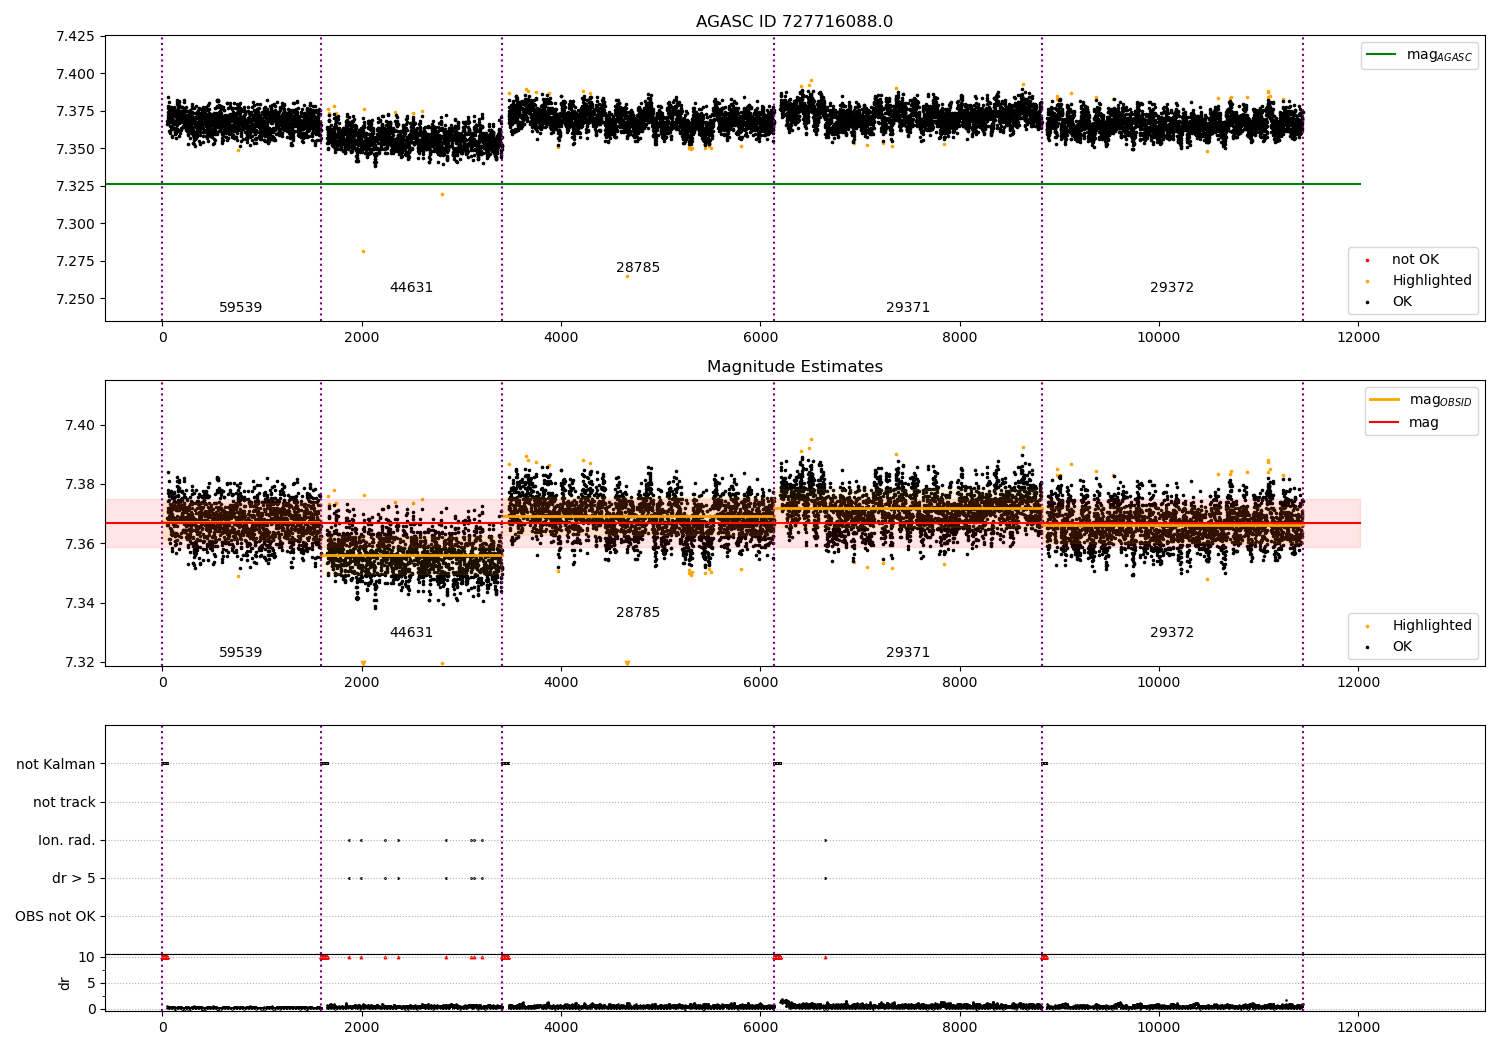Click the 'not Kalman' row label
1500x1050 pixels.
pyautogui.click(x=56, y=765)
